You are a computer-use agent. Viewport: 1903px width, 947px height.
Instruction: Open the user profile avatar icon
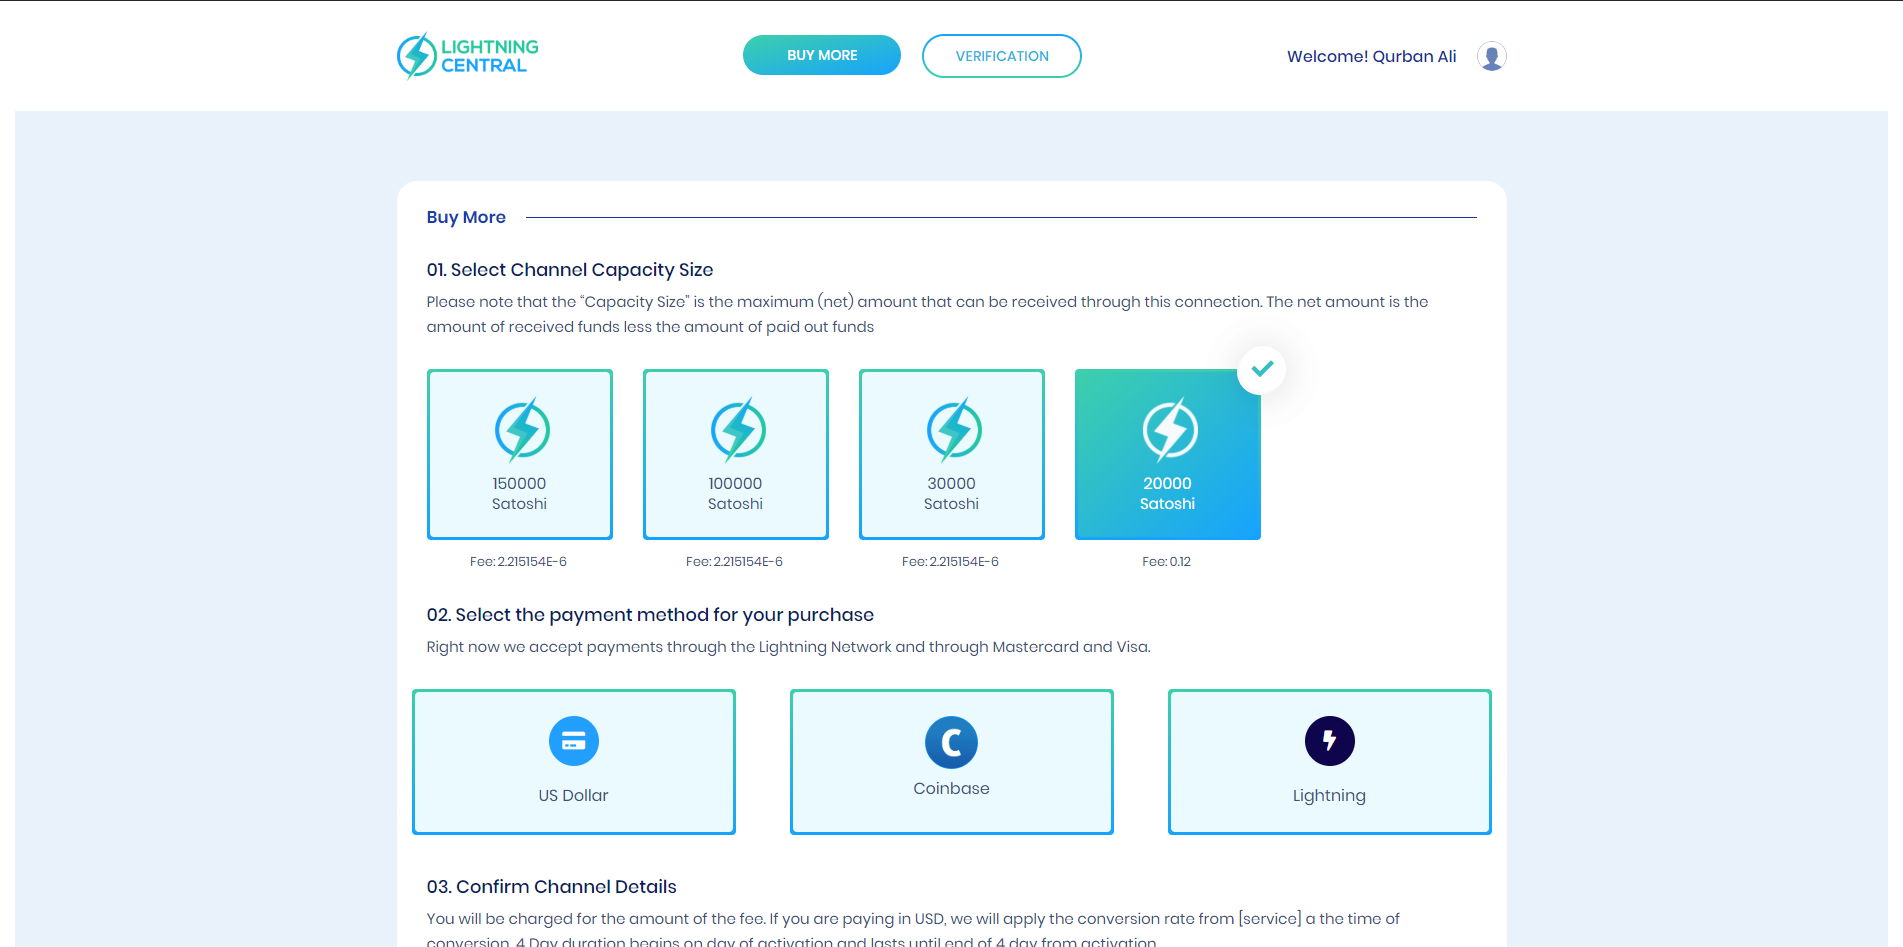coord(1491,56)
